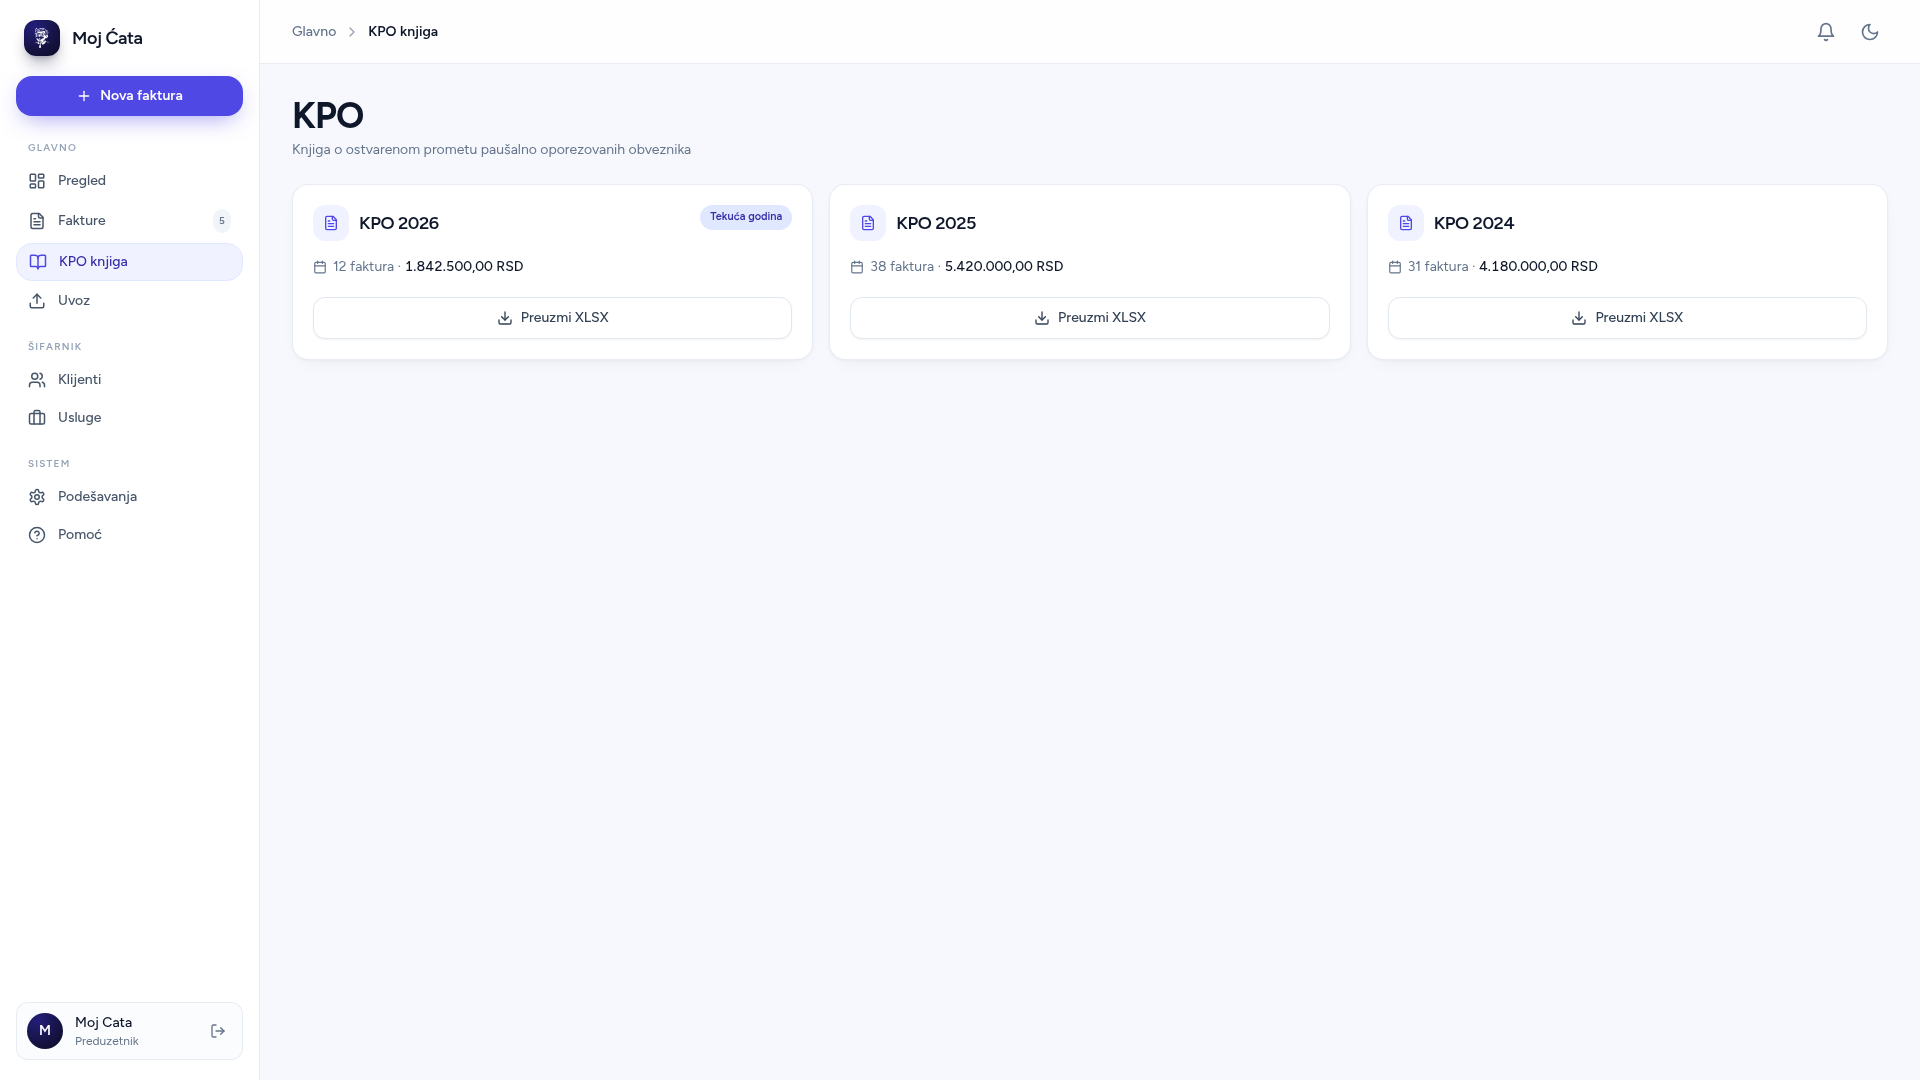Click the download icon in KPO 2024 button
Image resolution: width=1920 pixels, height=1080 pixels.
pos(1579,318)
